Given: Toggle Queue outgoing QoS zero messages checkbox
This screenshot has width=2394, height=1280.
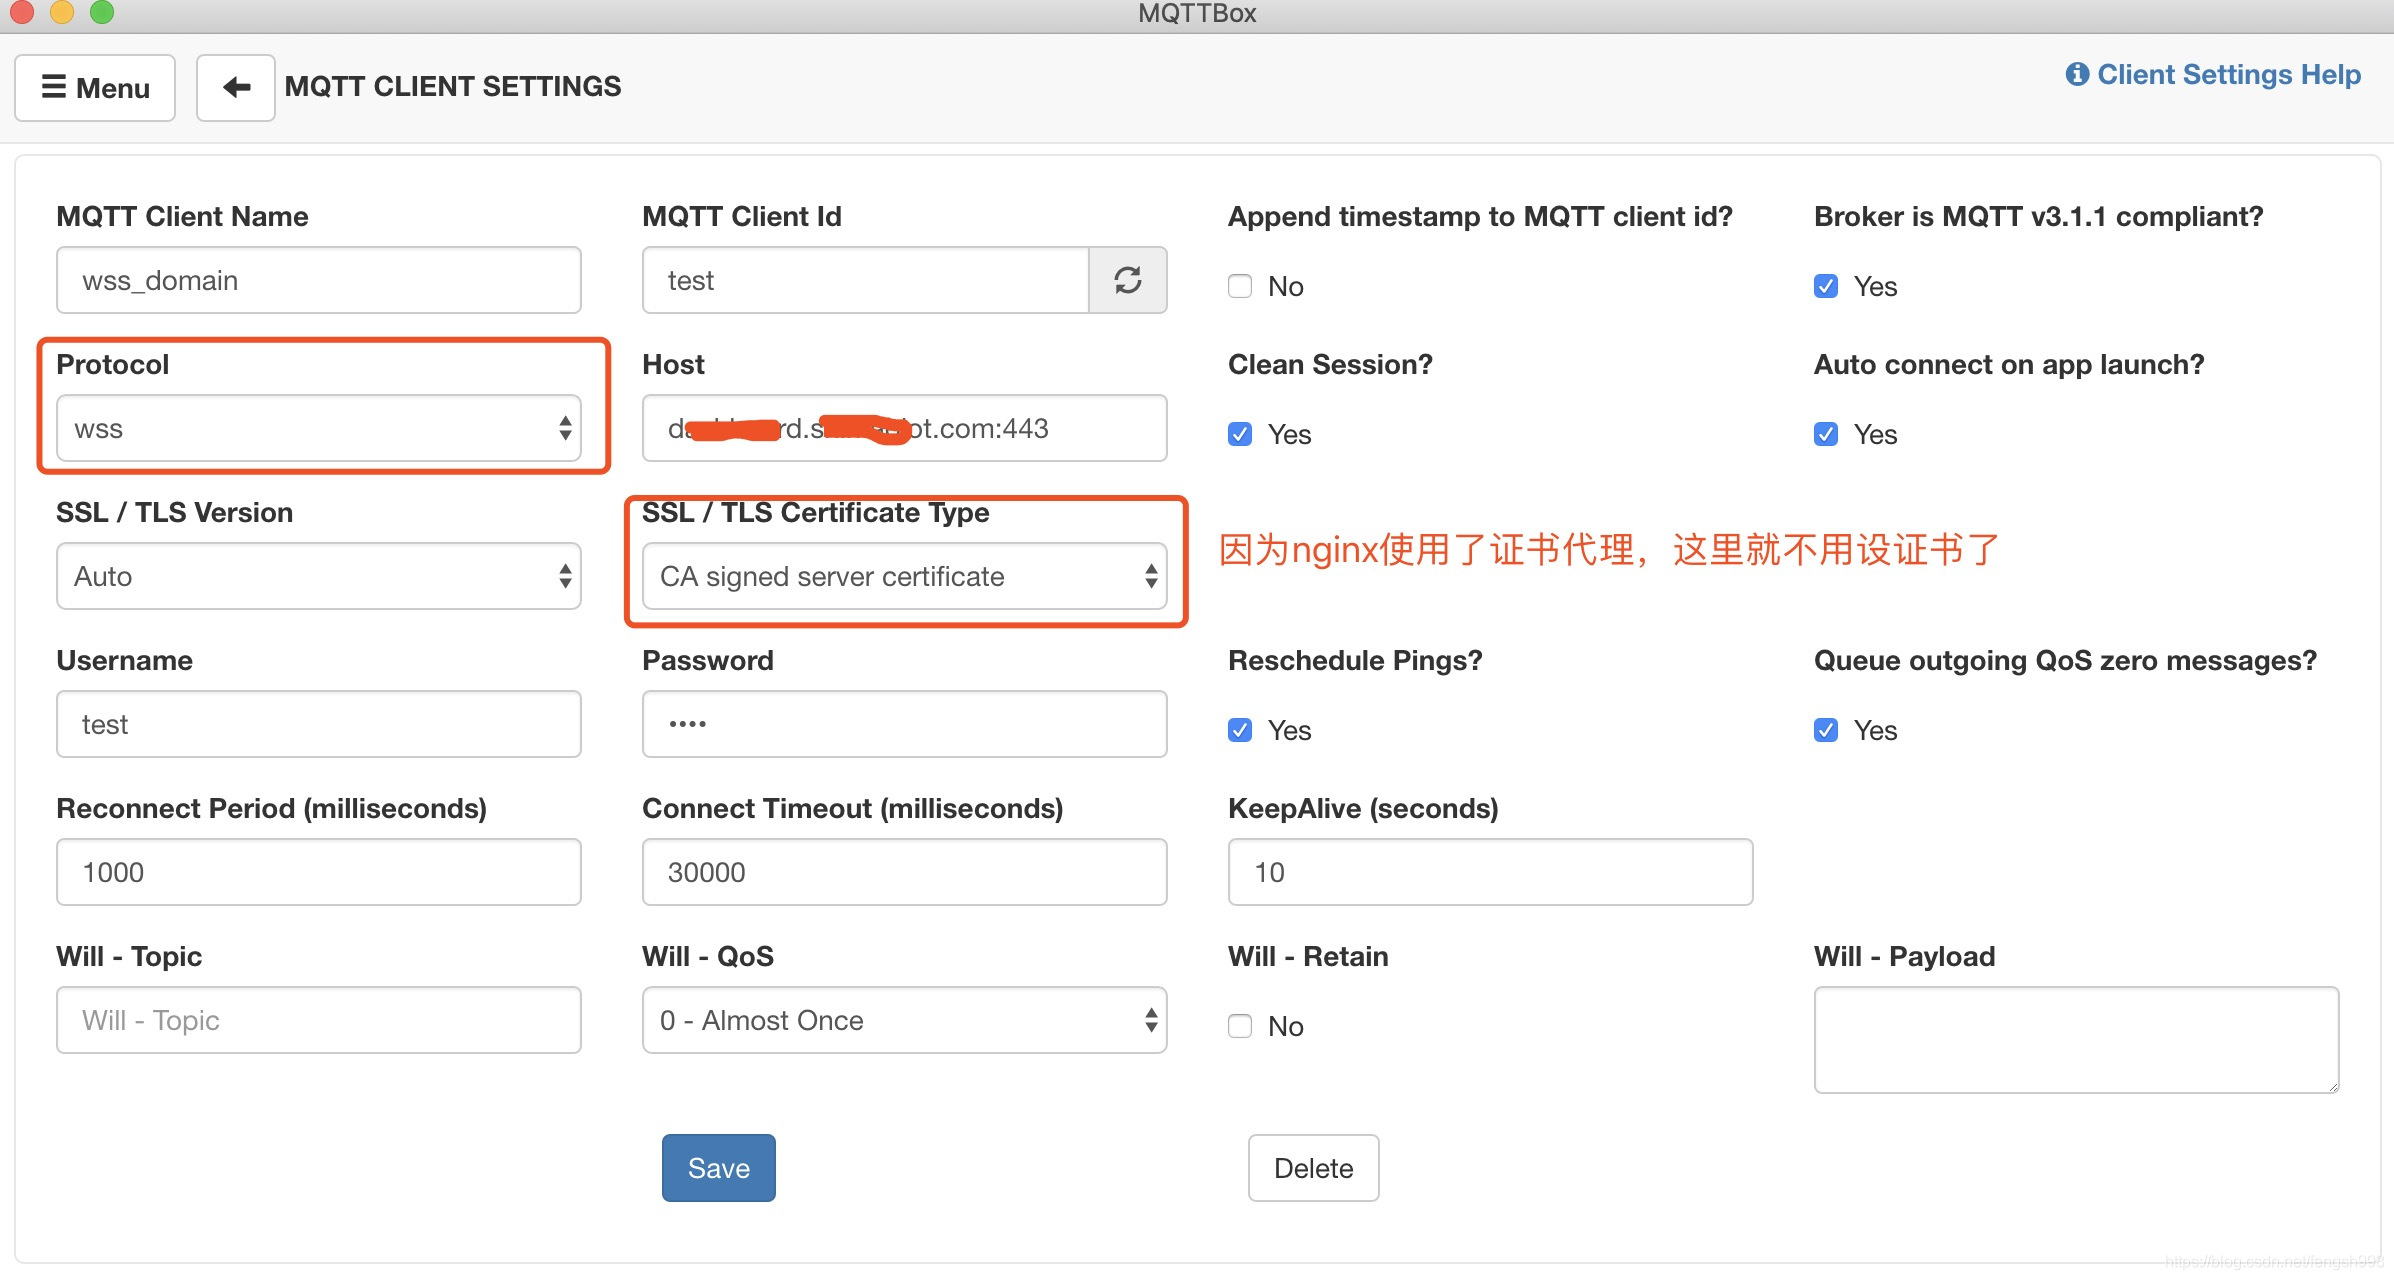Looking at the screenshot, I should pyautogui.click(x=1826, y=730).
